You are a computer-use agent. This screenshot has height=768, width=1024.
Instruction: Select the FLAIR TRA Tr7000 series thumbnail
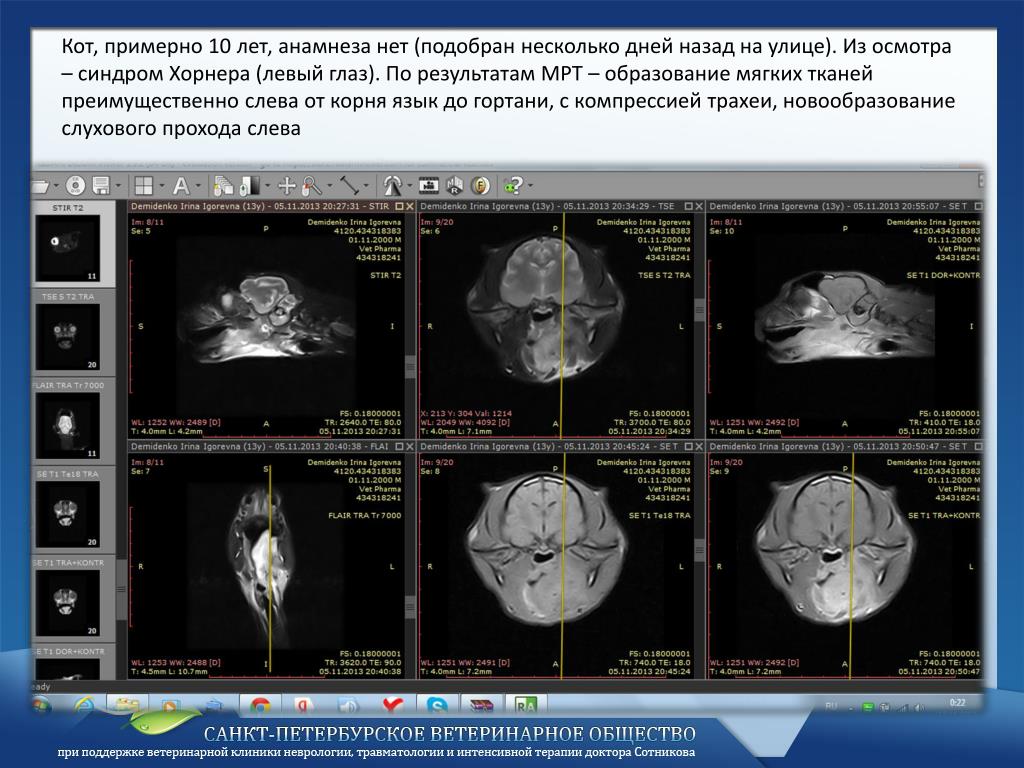coord(68,425)
